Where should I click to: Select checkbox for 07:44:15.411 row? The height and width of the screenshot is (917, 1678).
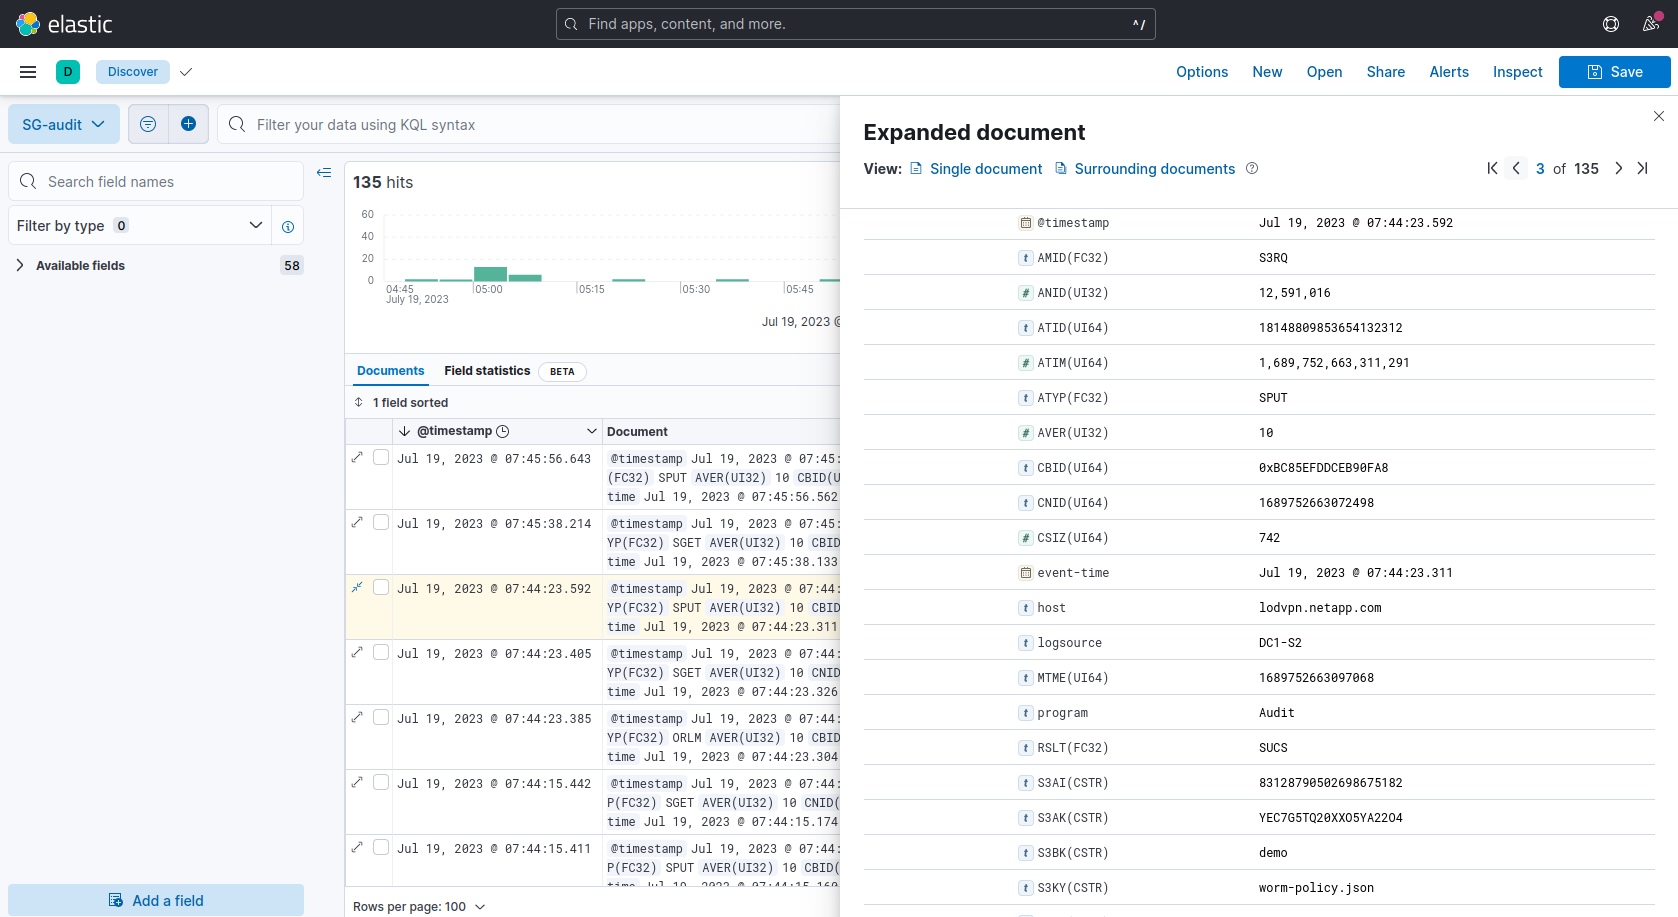381,847
